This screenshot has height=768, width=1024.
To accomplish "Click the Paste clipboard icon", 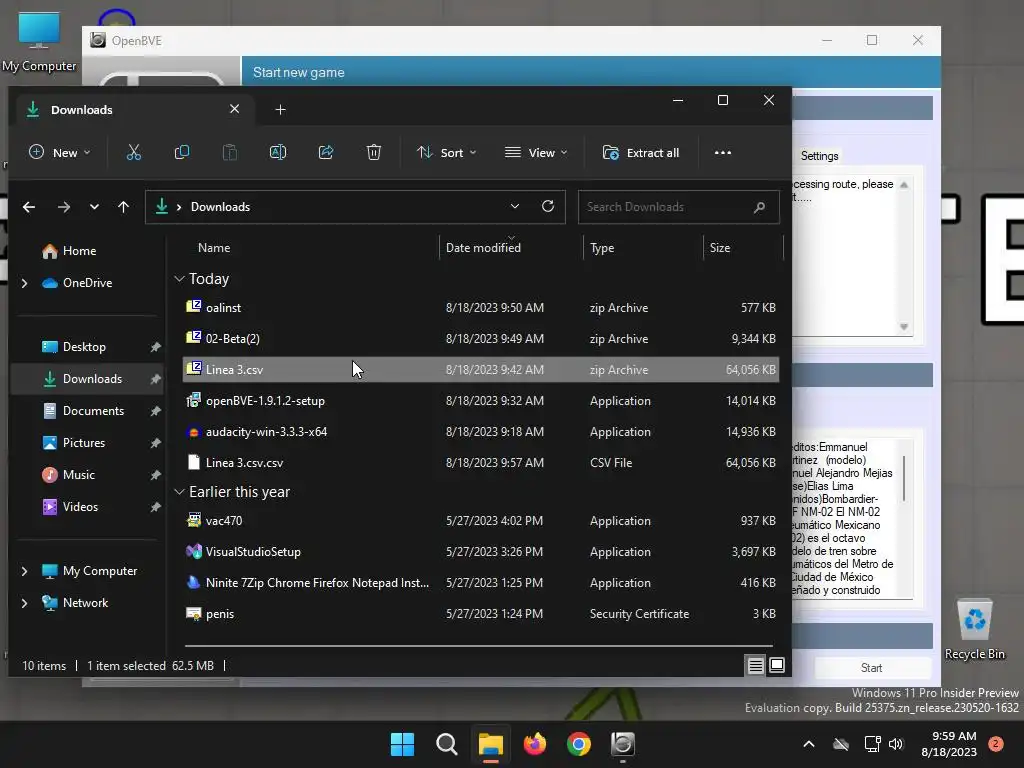I will [230, 153].
